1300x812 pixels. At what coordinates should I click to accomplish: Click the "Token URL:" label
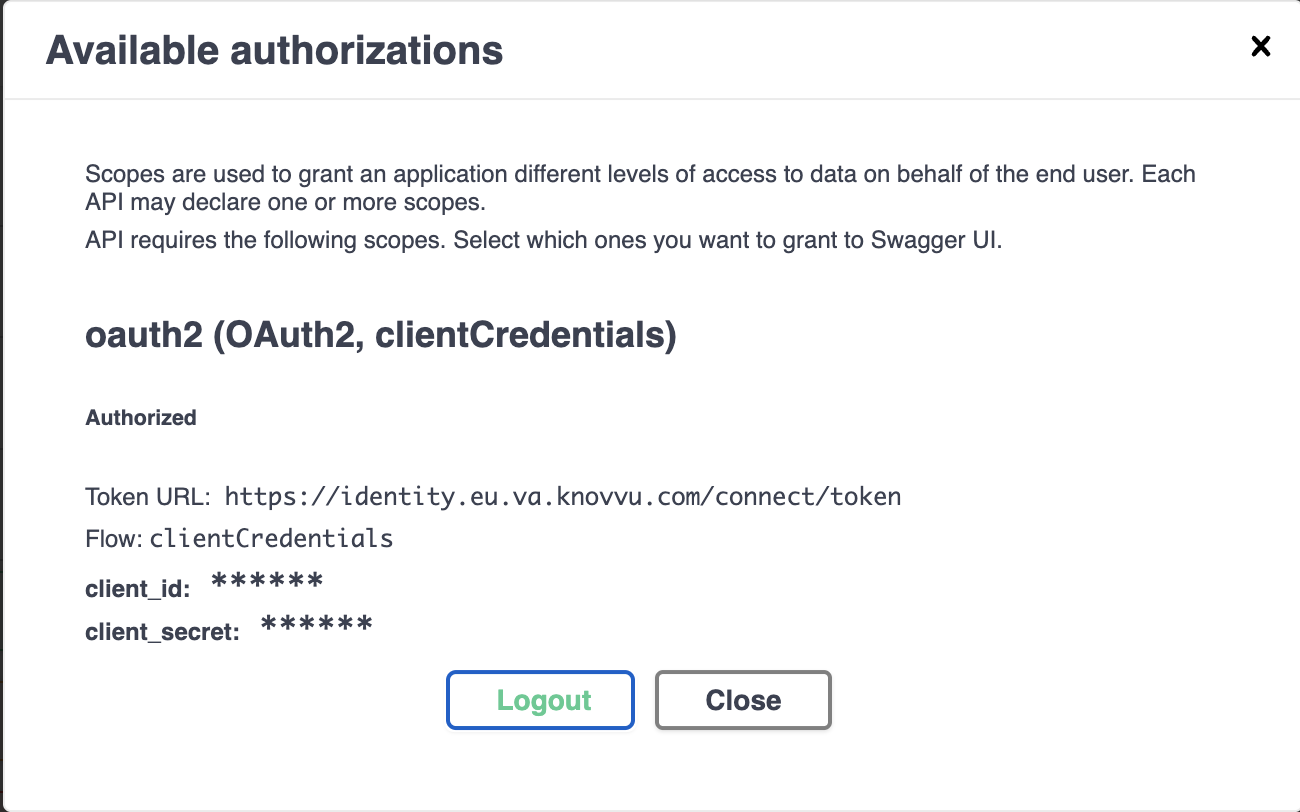coord(147,497)
